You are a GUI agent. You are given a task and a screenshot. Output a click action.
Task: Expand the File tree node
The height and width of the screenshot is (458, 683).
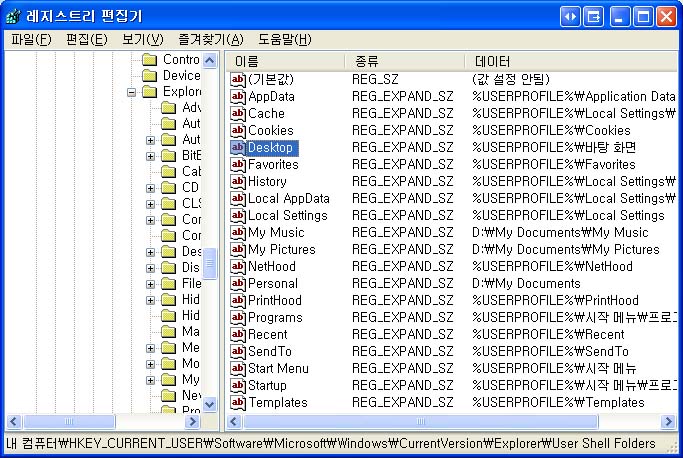click(150, 284)
